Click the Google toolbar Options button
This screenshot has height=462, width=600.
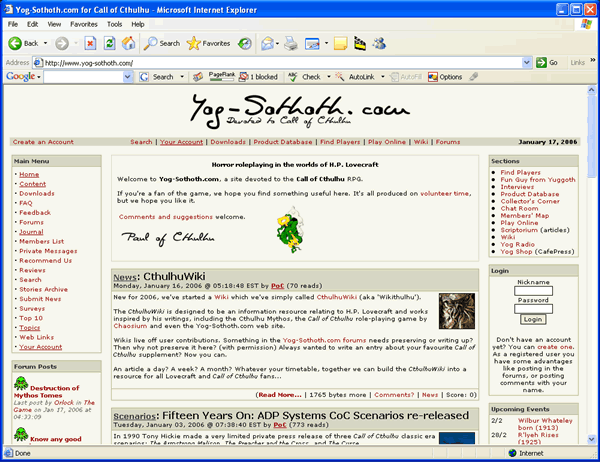coord(445,77)
